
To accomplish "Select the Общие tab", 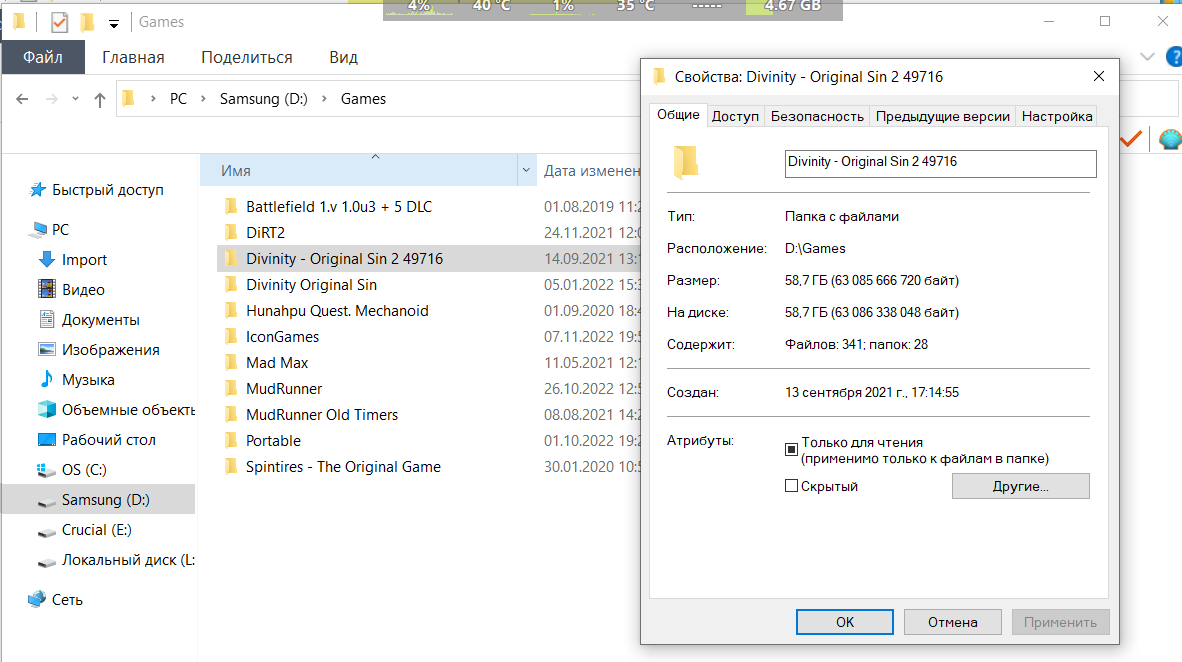I will point(678,115).
